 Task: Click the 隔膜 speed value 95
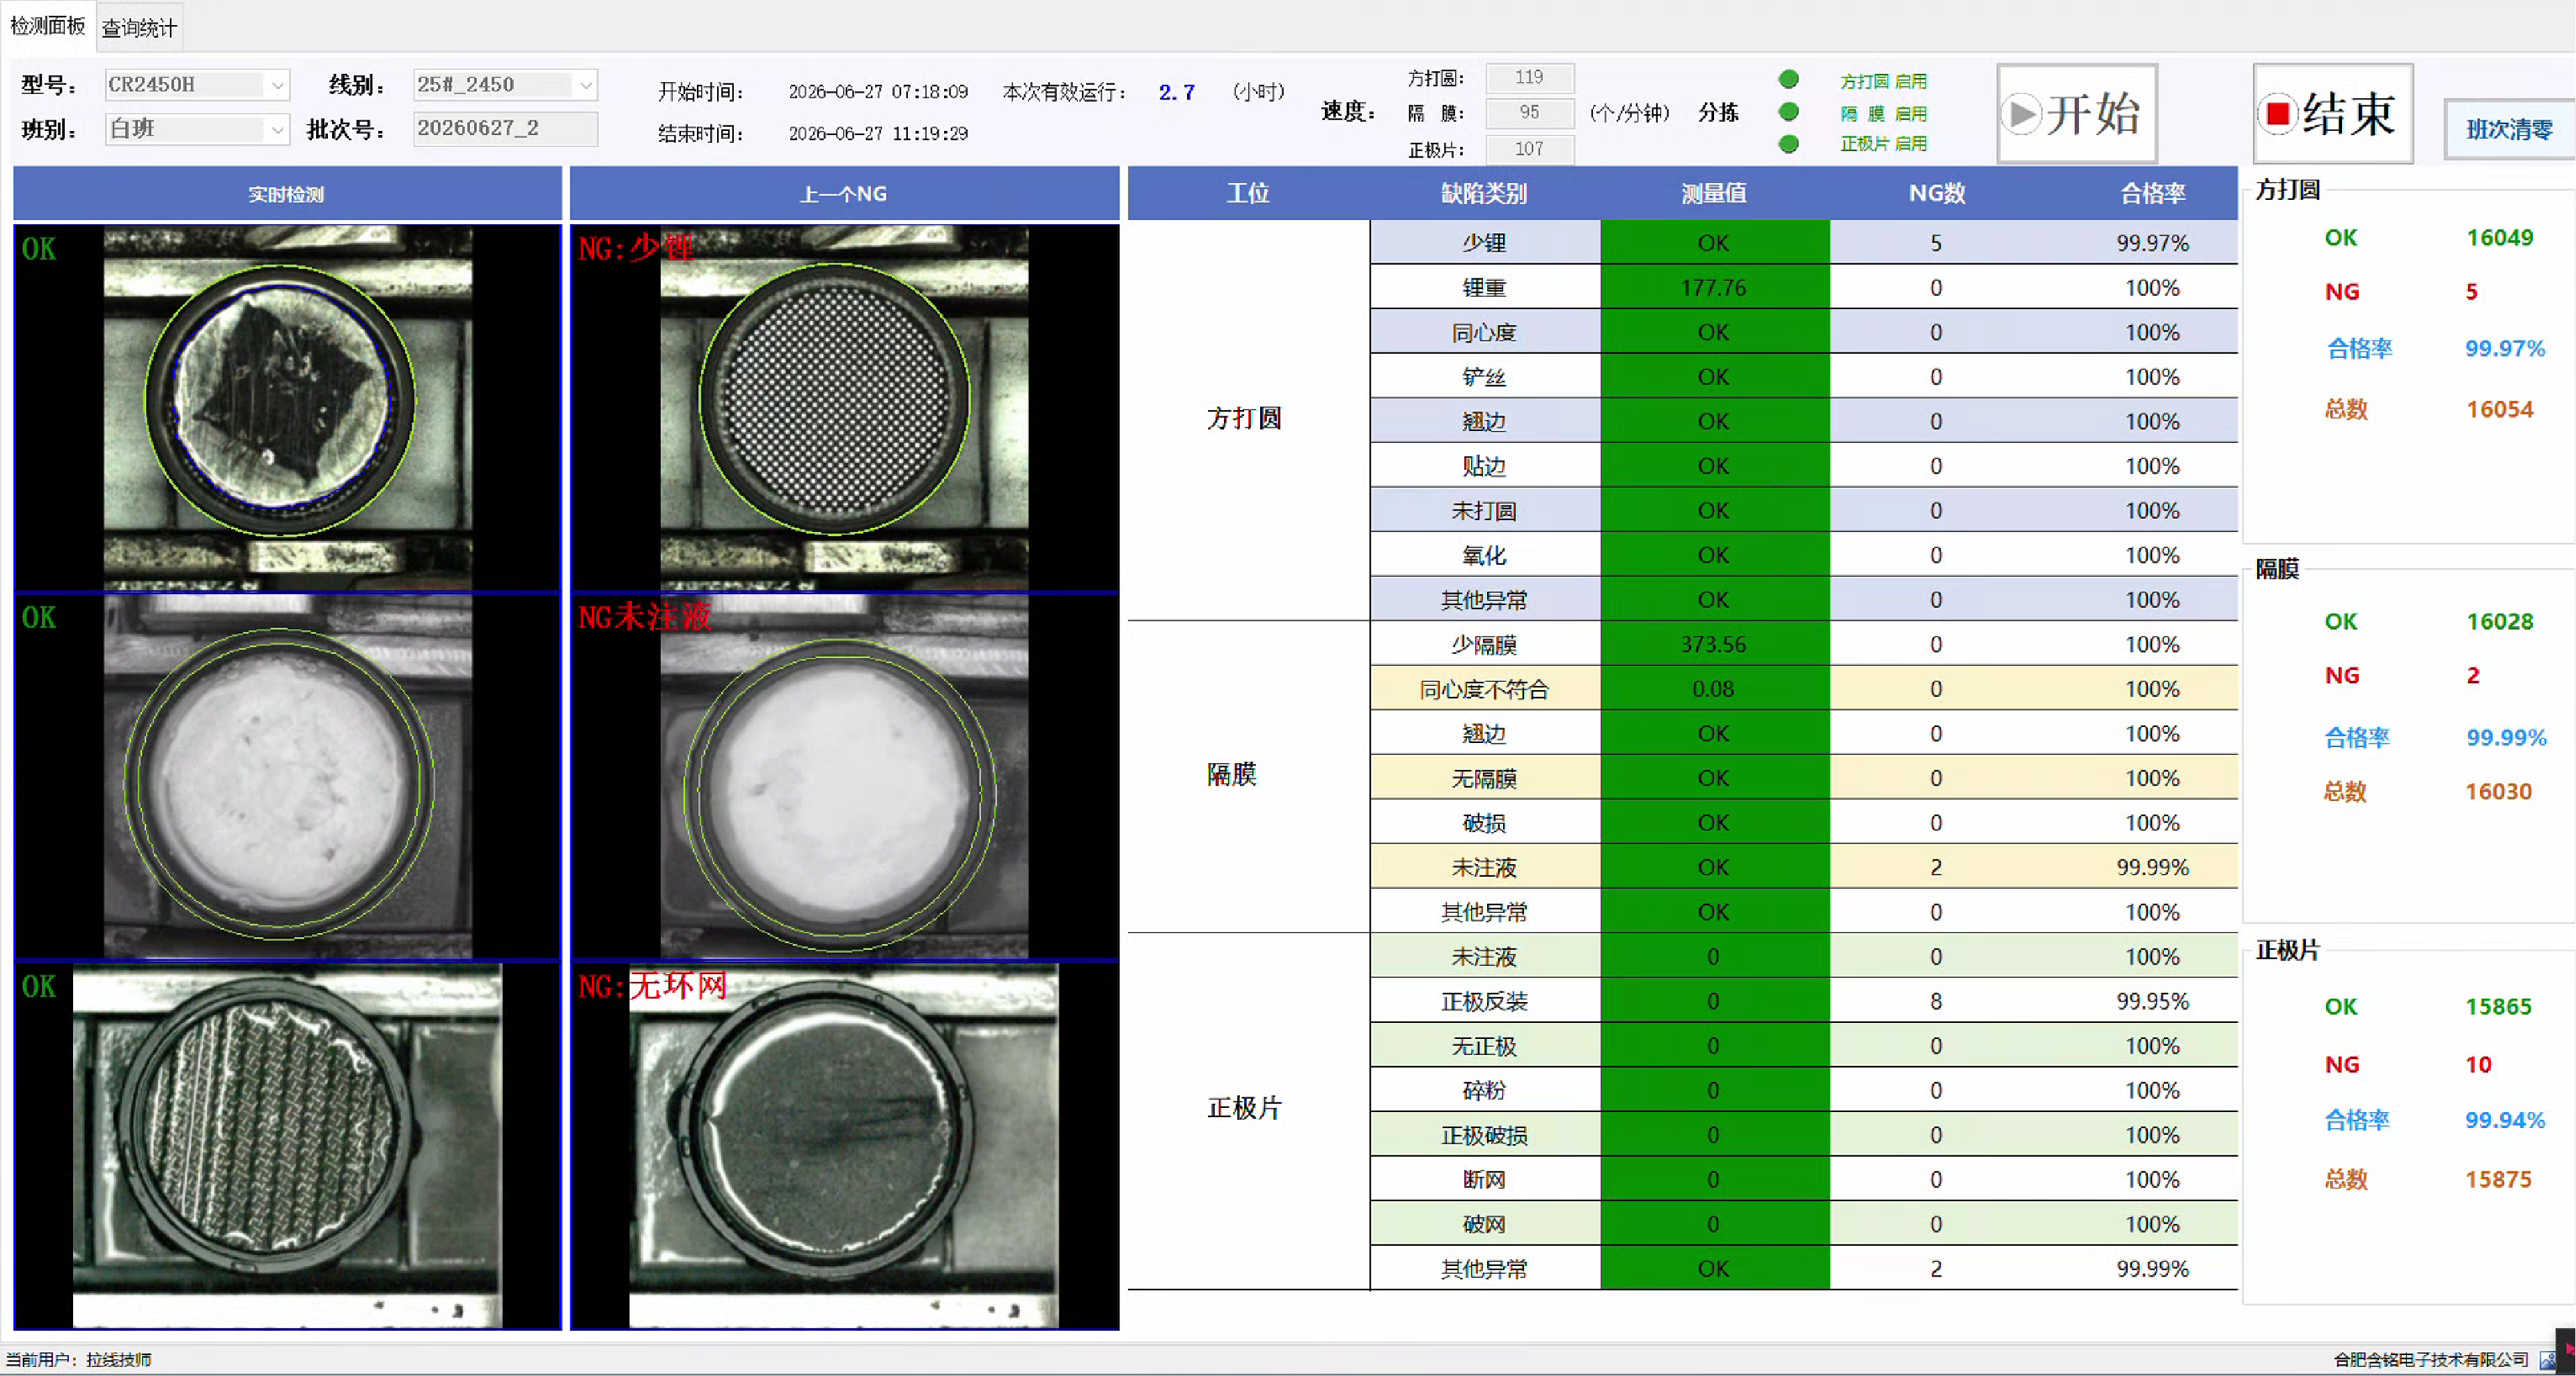pyautogui.click(x=1529, y=113)
